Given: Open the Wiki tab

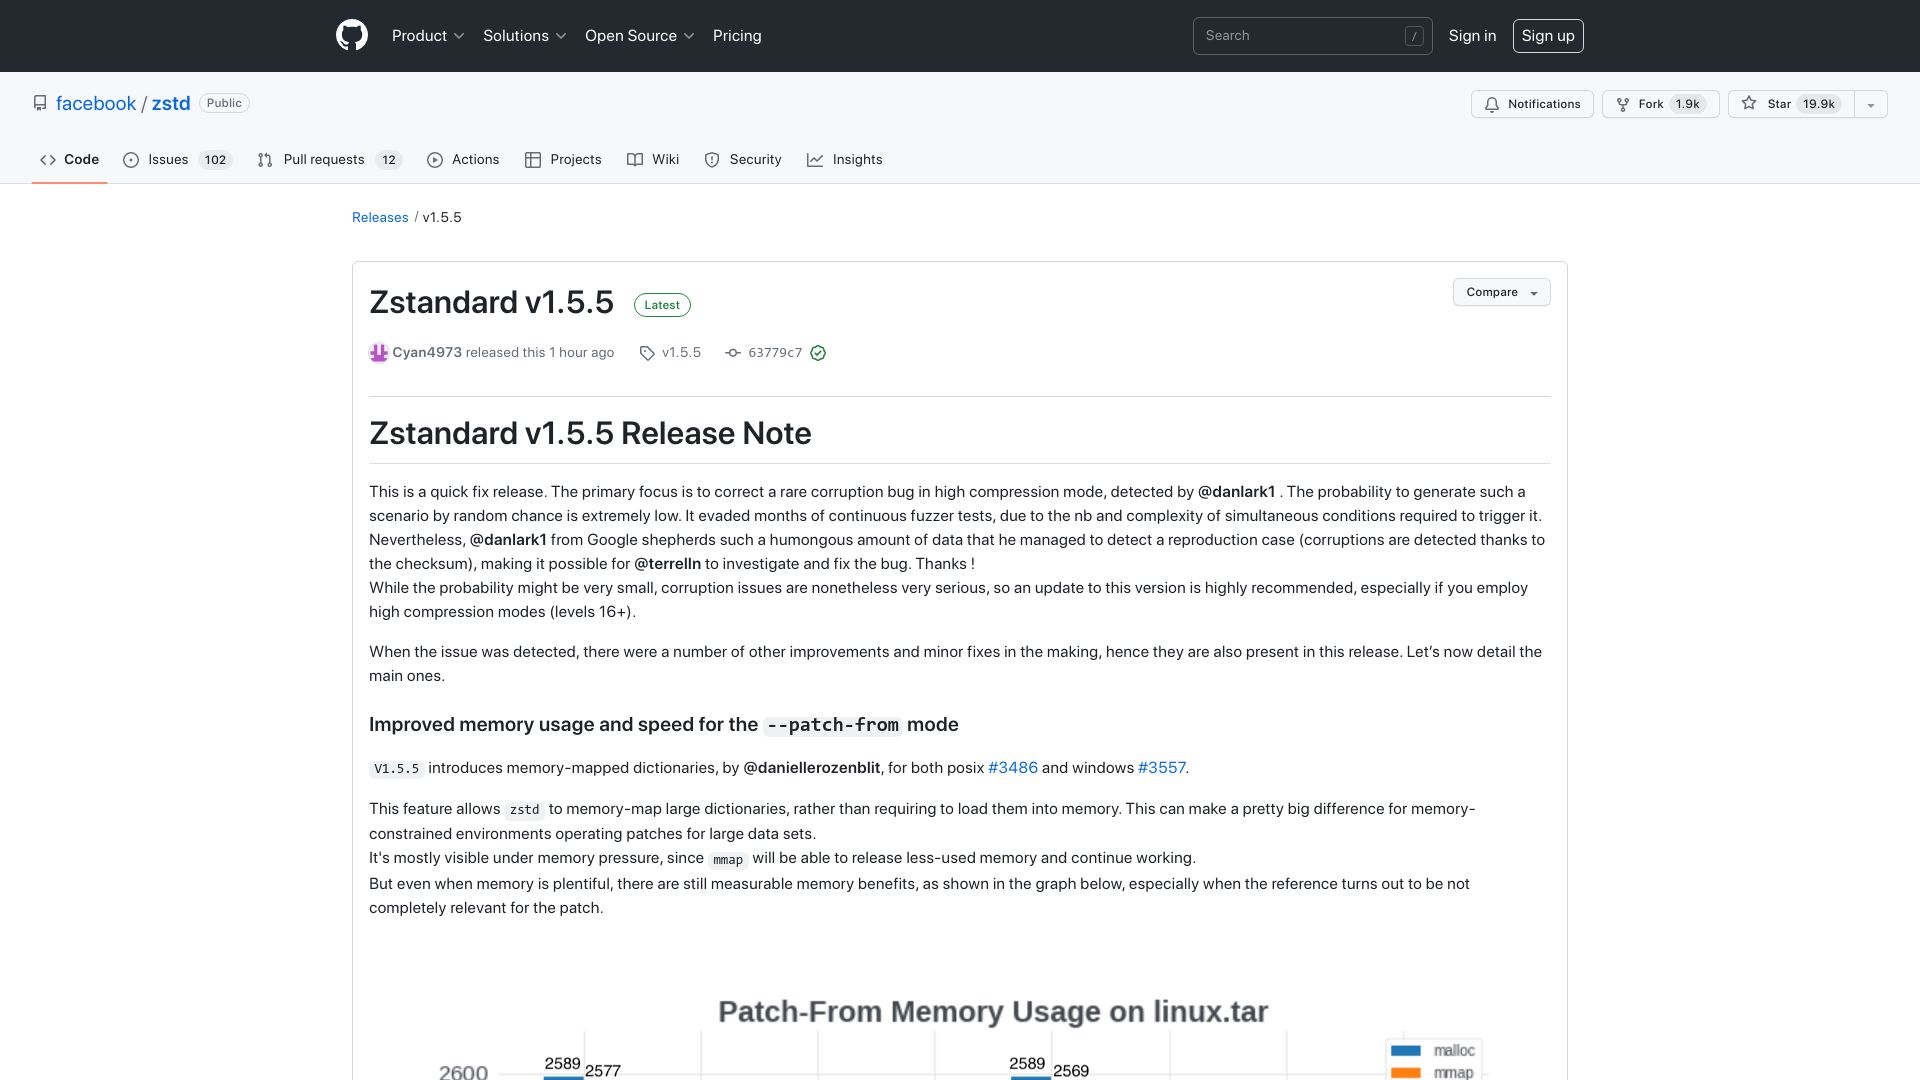Looking at the screenshot, I should pyautogui.click(x=653, y=160).
